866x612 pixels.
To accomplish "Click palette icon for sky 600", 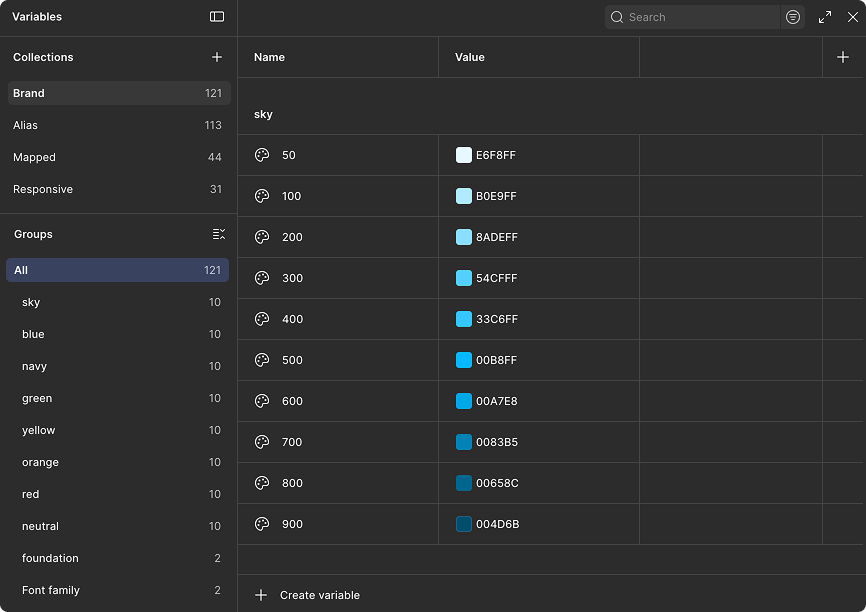I will 262,401.
